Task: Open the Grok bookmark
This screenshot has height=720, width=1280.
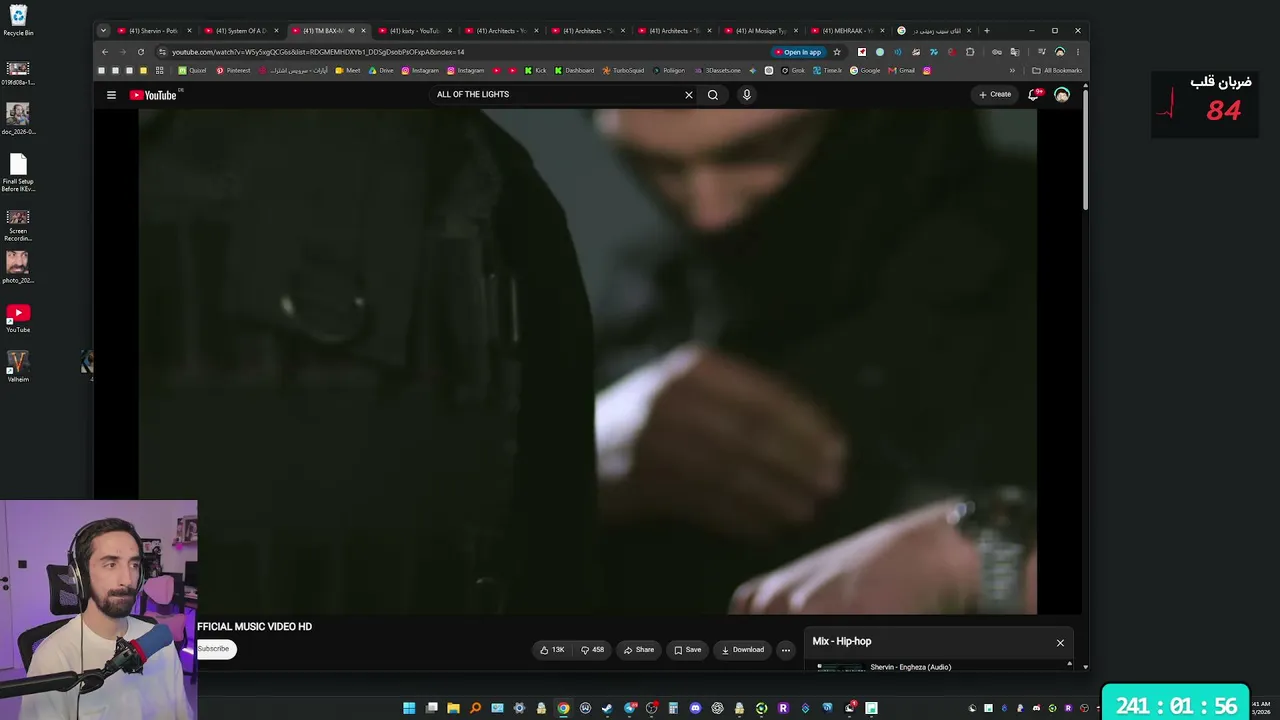Action: coord(793,71)
